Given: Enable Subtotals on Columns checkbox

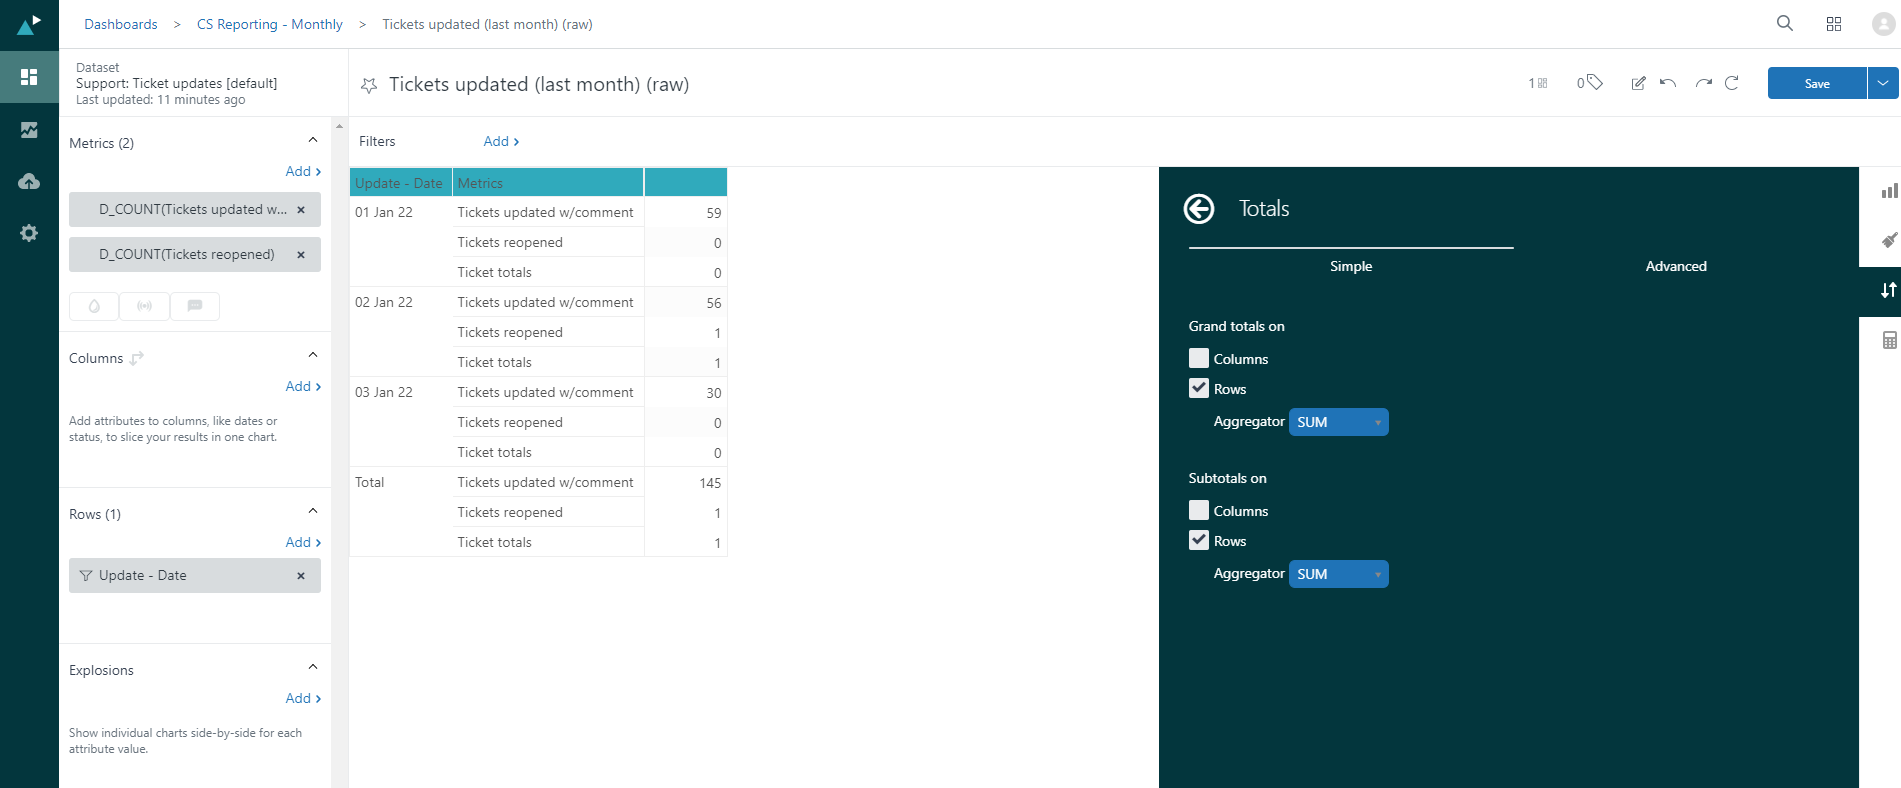Looking at the screenshot, I should coord(1199,511).
